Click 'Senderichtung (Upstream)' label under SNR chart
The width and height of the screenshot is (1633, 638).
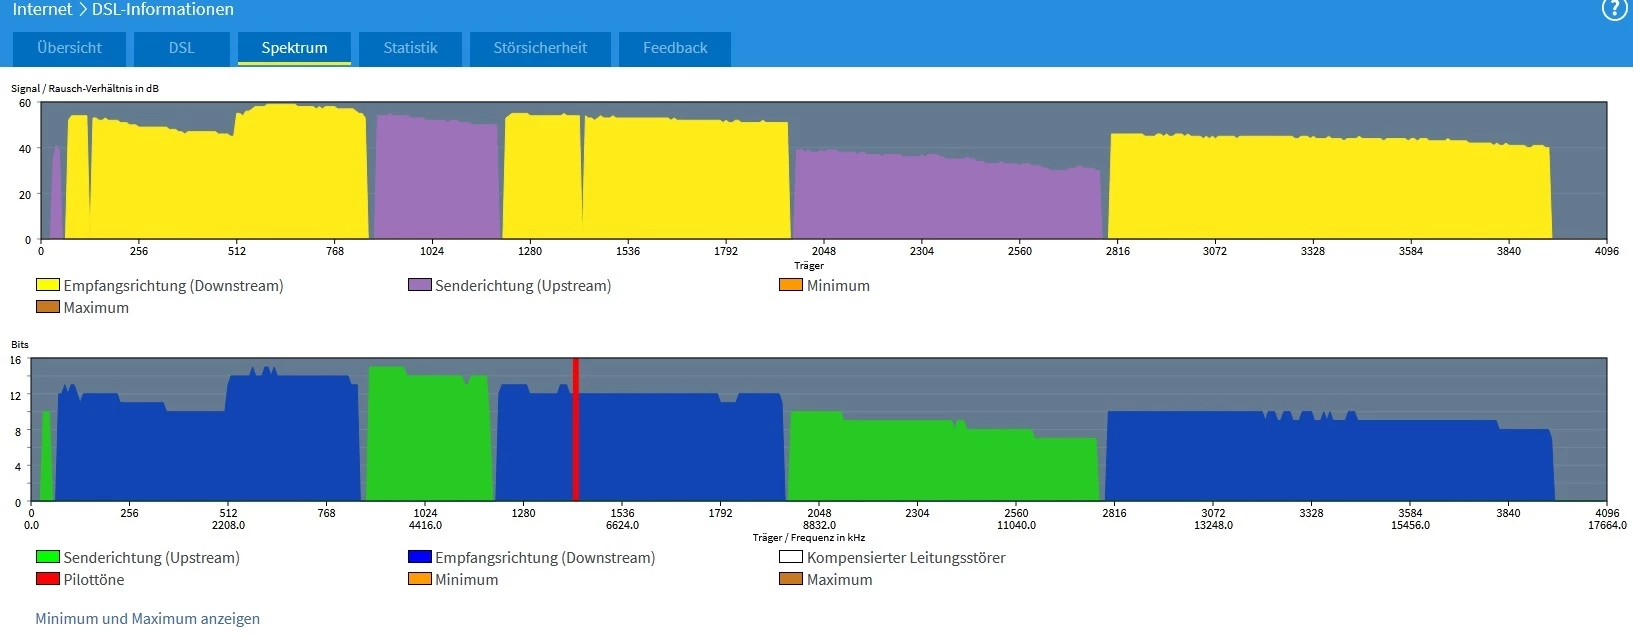point(523,286)
